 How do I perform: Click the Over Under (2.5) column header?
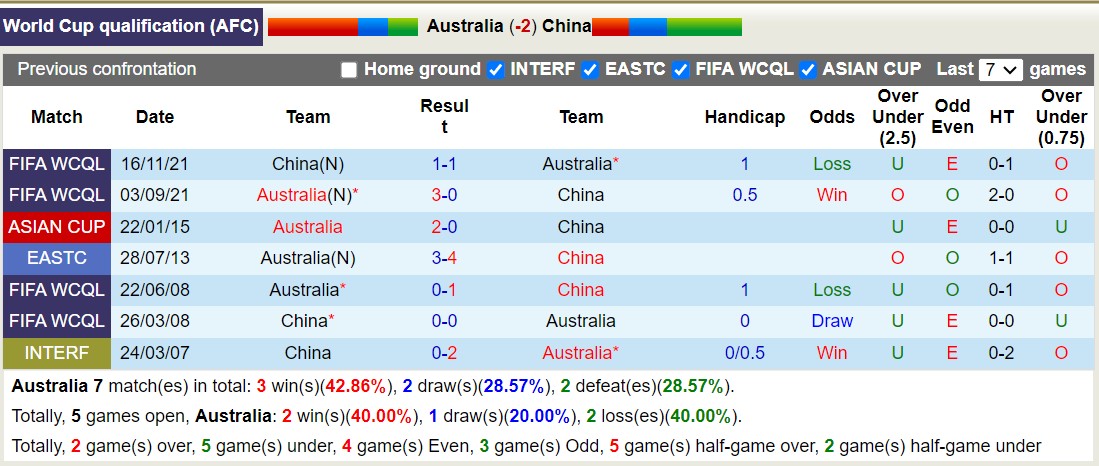[897, 117]
